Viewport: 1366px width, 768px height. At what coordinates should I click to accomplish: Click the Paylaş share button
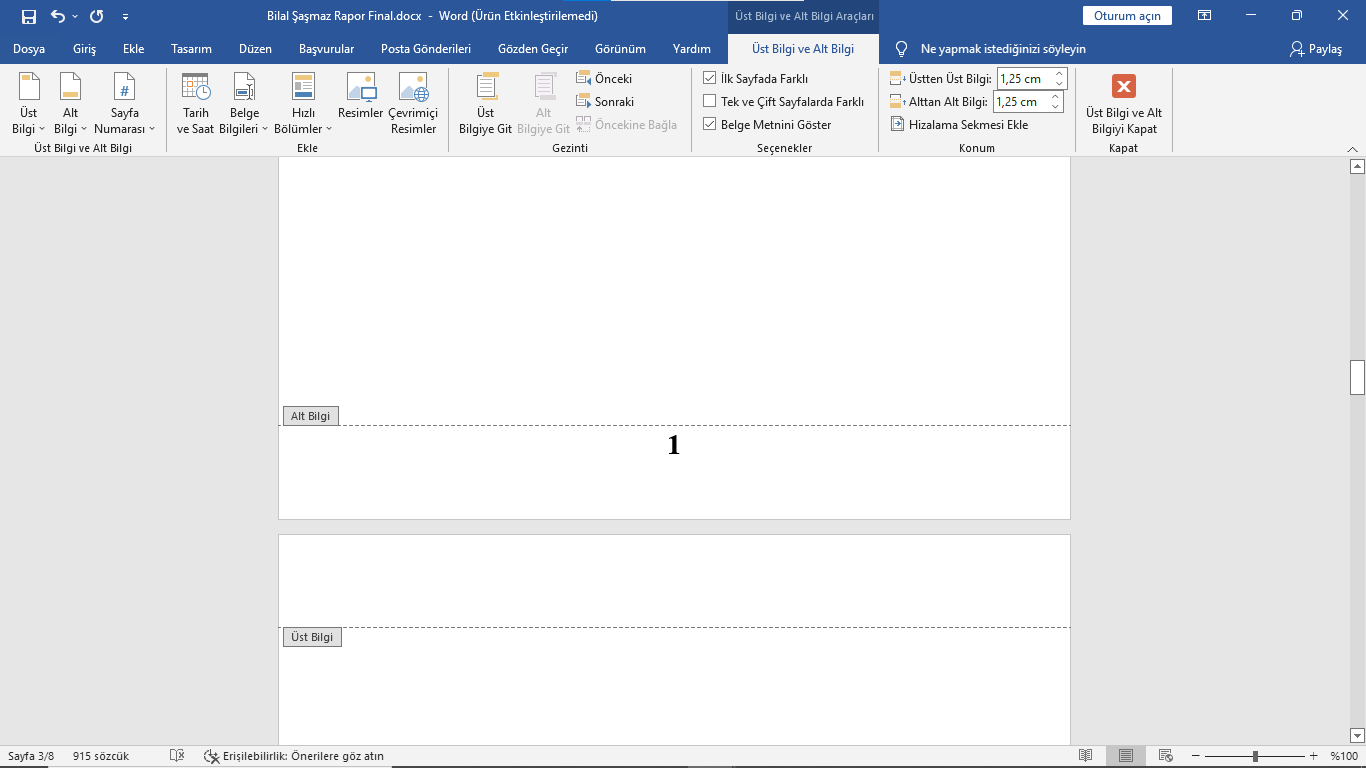(x=1316, y=49)
